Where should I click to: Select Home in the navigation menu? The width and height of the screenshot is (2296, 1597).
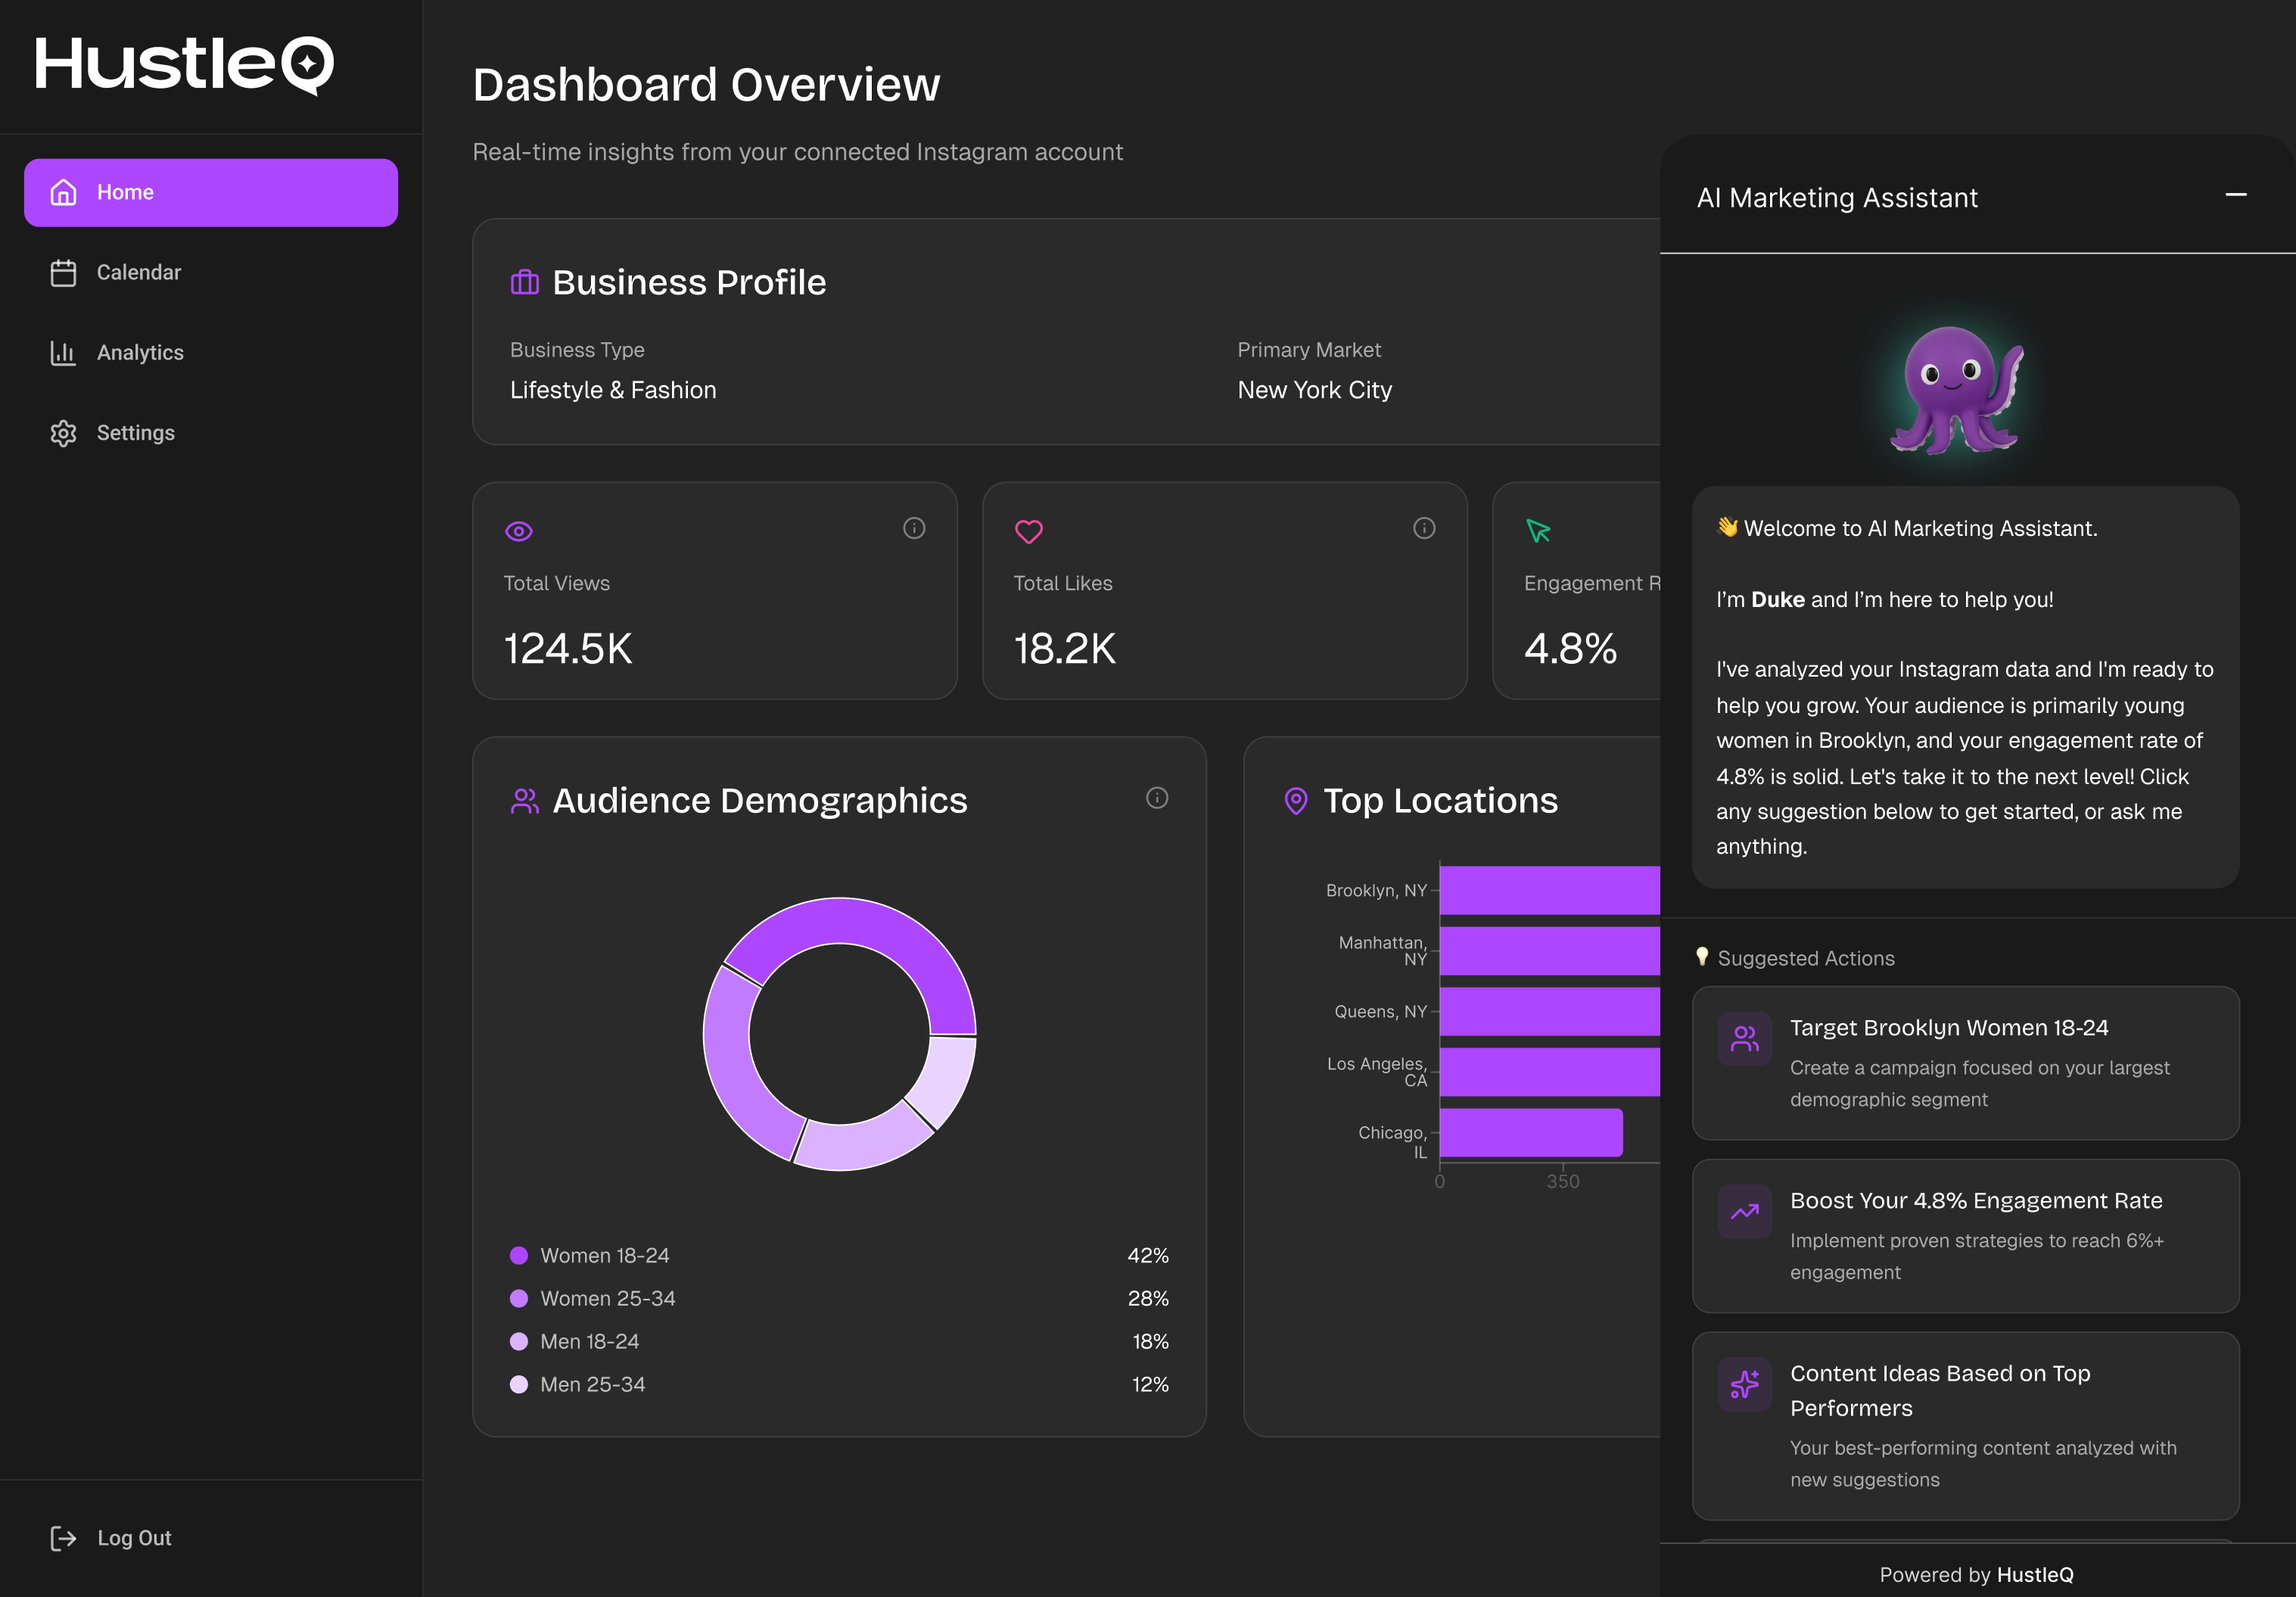coord(125,192)
